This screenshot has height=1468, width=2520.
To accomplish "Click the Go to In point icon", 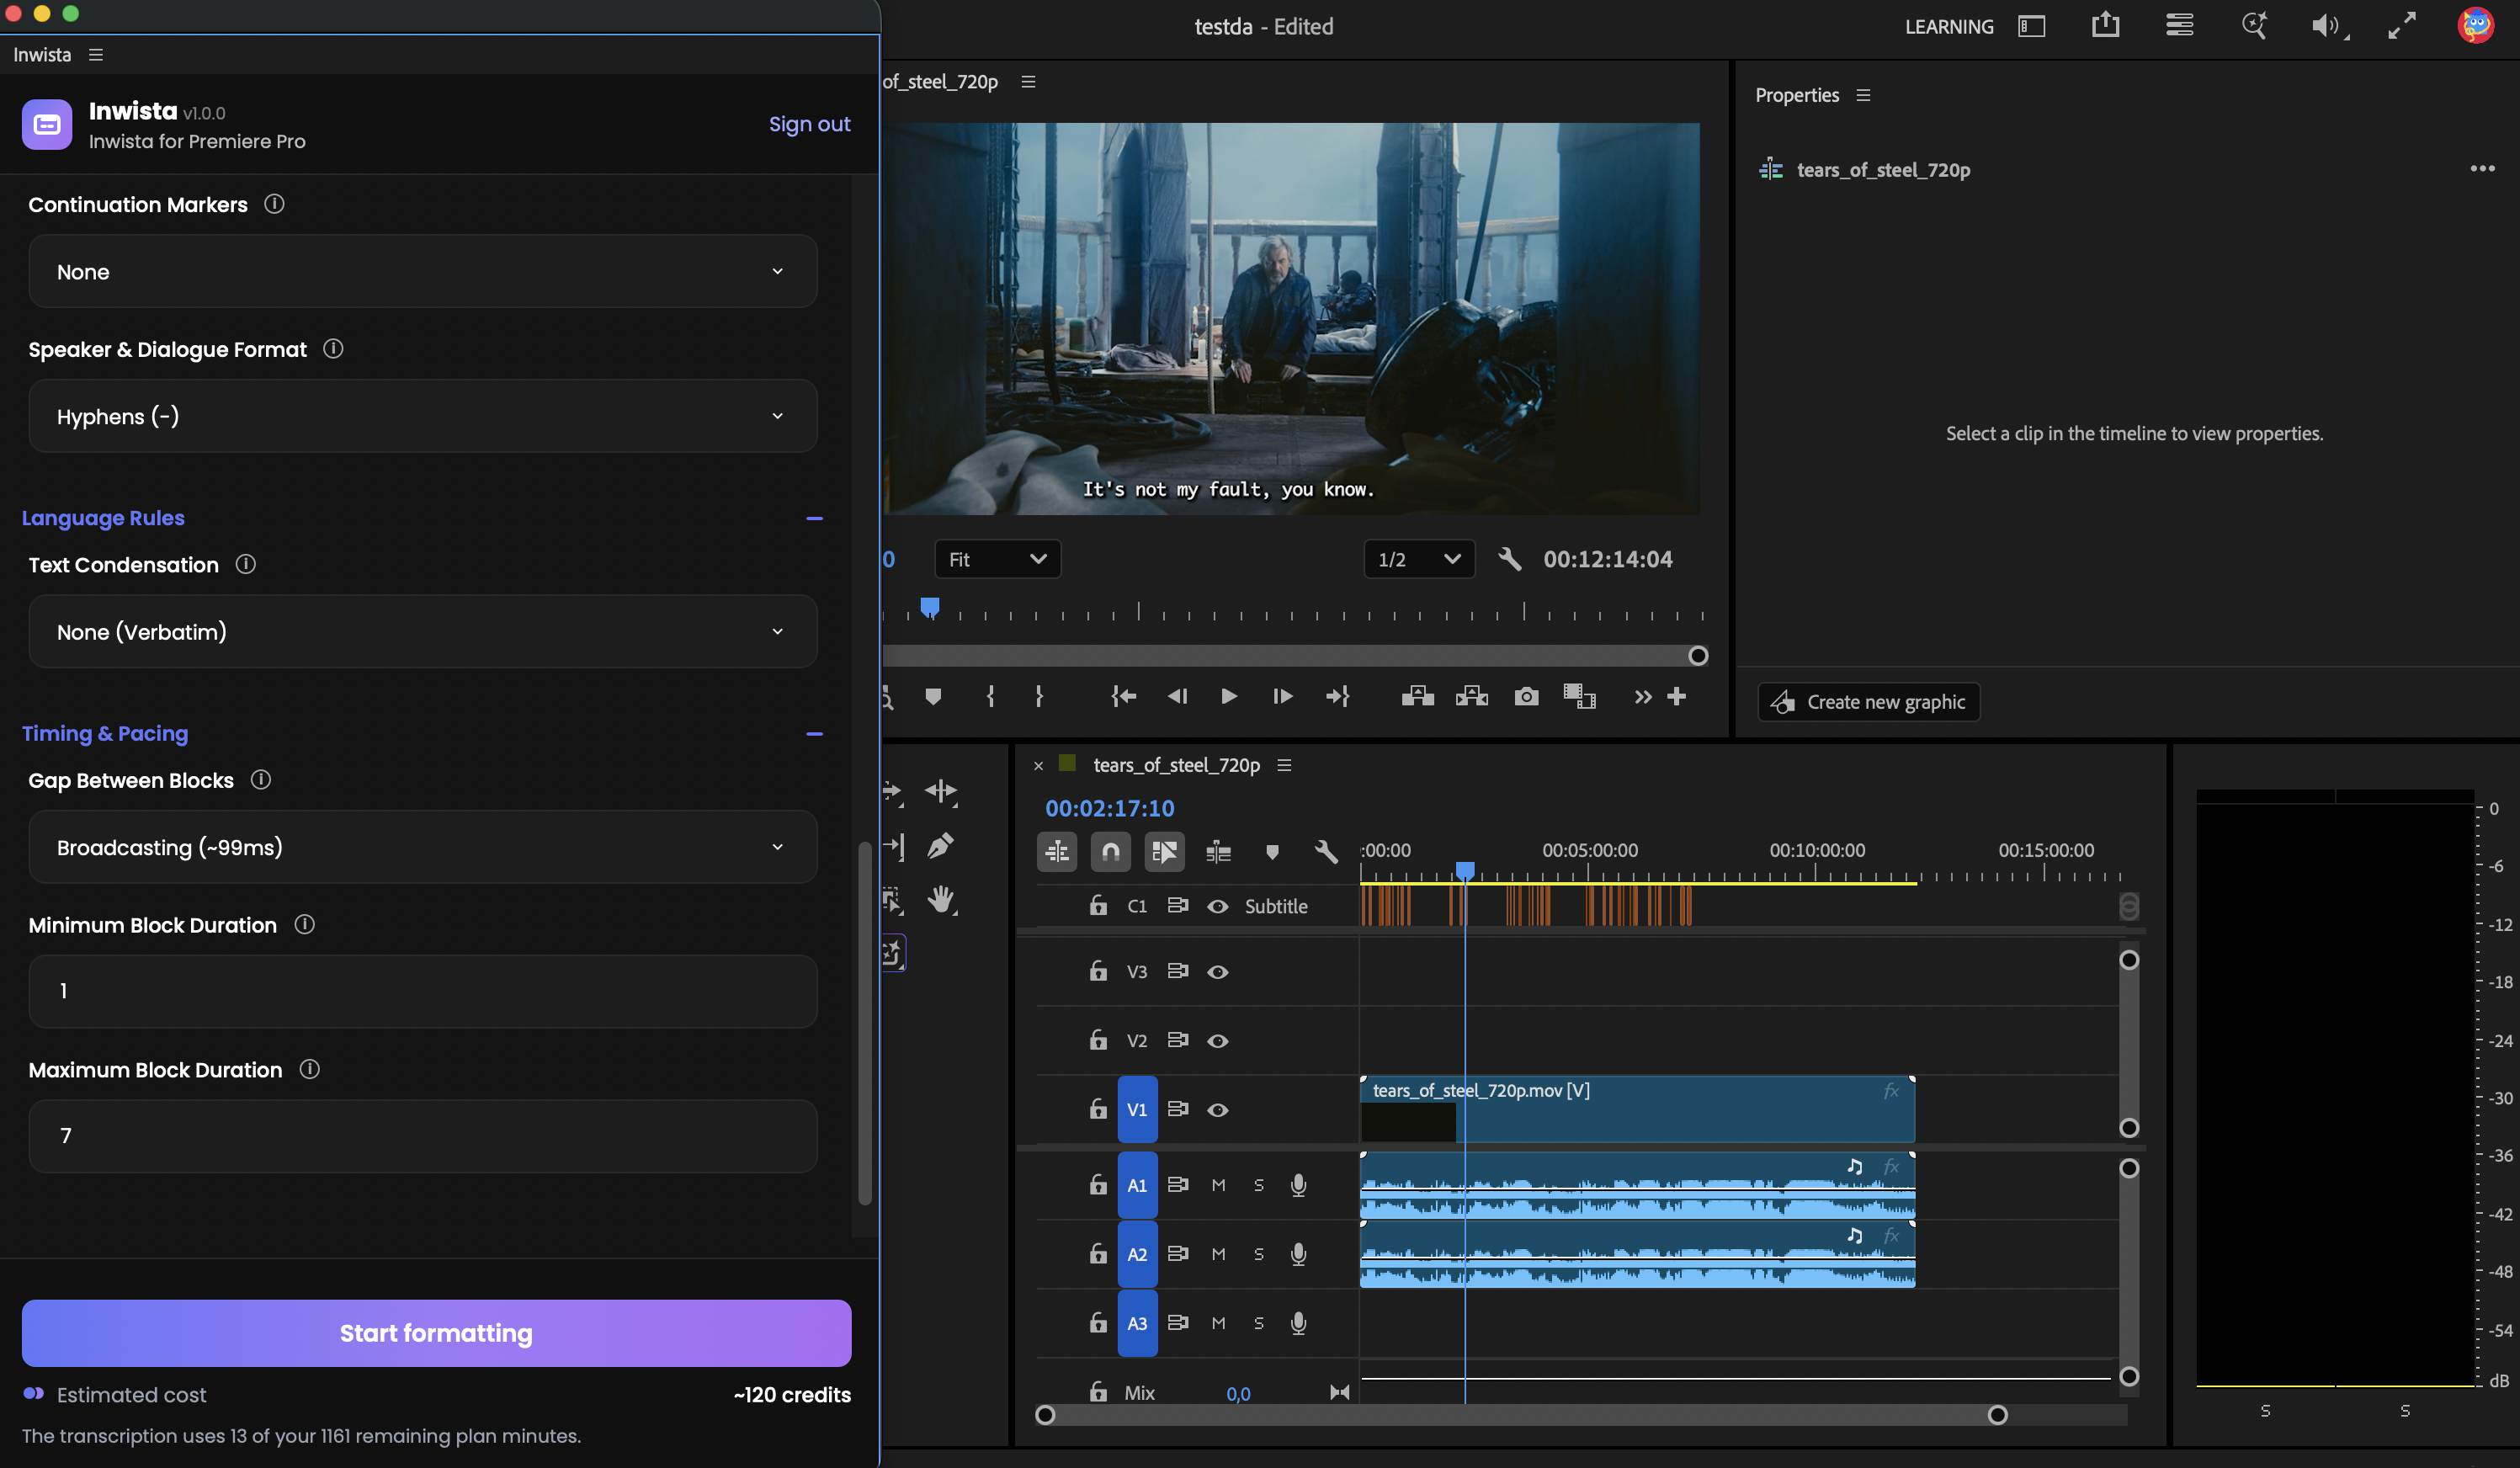I will click(x=1124, y=696).
